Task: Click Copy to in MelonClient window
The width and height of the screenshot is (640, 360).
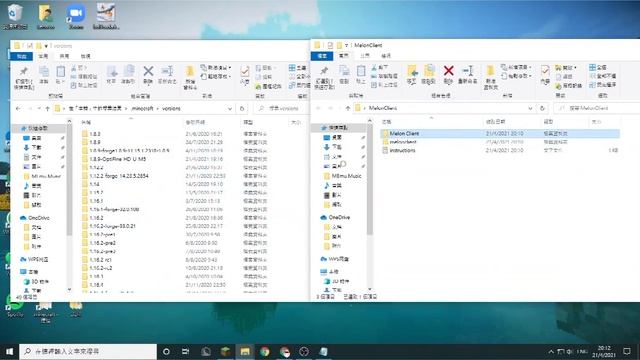Action: tap(429, 75)
